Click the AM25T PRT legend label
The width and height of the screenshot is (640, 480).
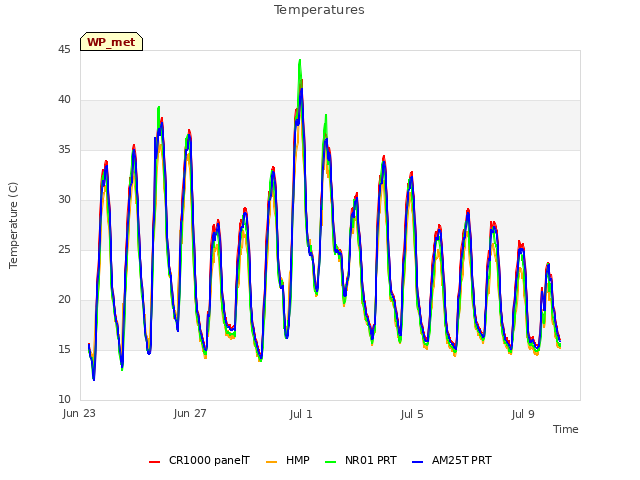click(462, 460)
